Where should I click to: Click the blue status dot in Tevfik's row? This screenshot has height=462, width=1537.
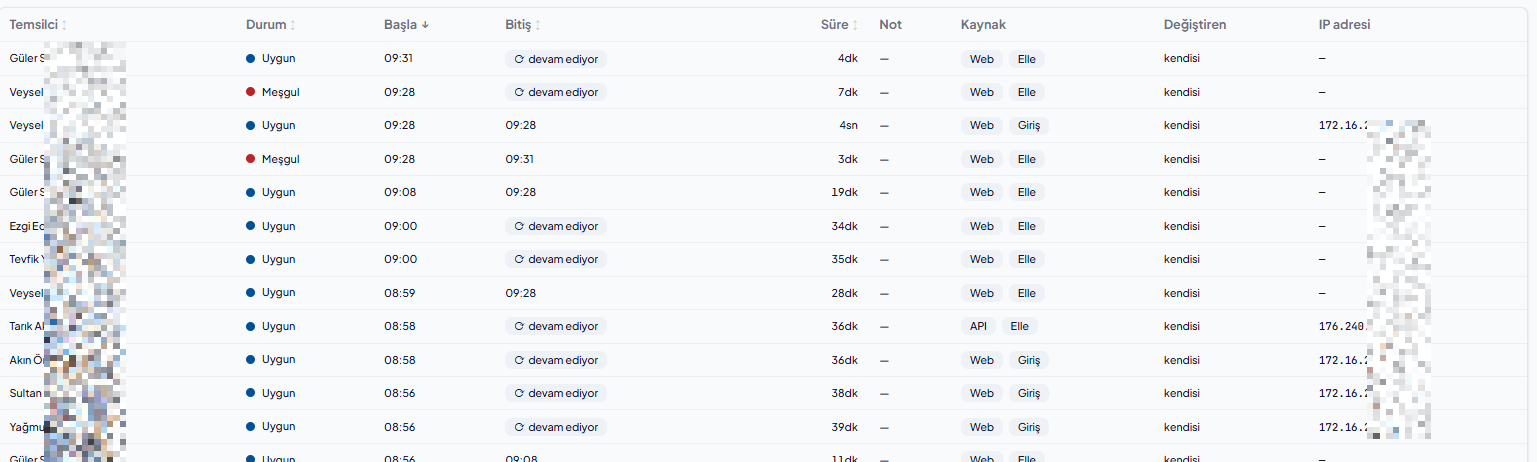(x=251, y=259)
